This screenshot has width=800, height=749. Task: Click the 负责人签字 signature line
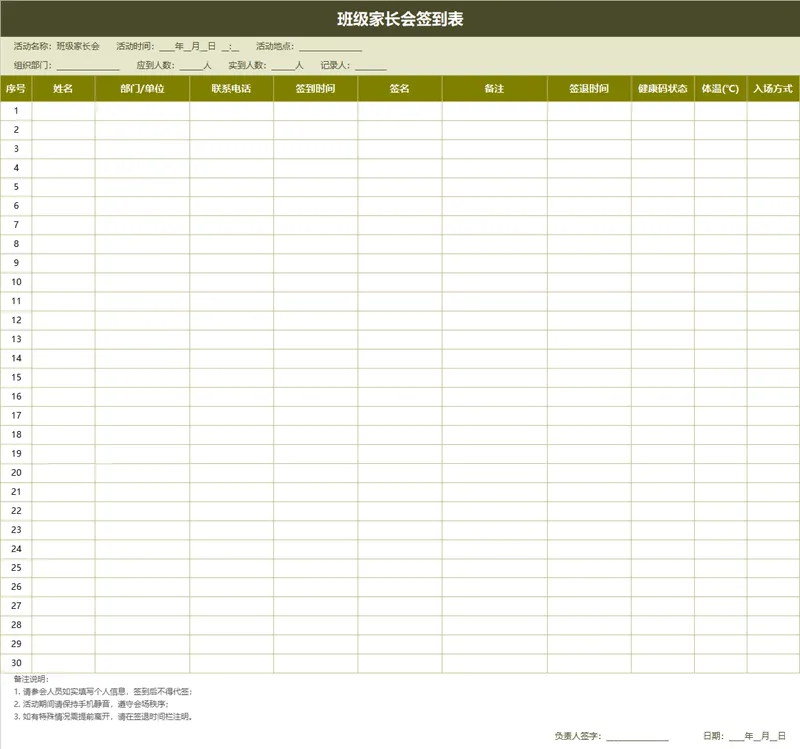coord(637,736)
